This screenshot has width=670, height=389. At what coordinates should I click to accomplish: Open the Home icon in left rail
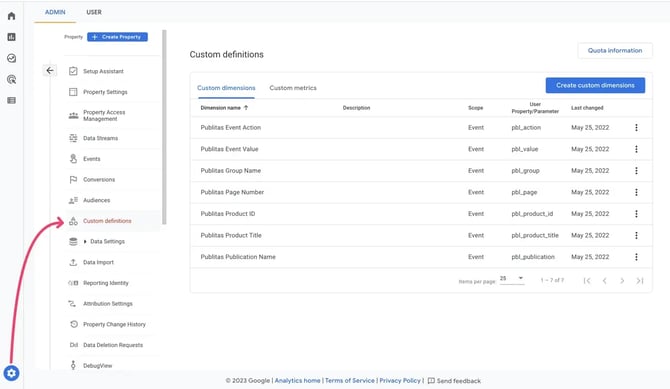[12, 16]
